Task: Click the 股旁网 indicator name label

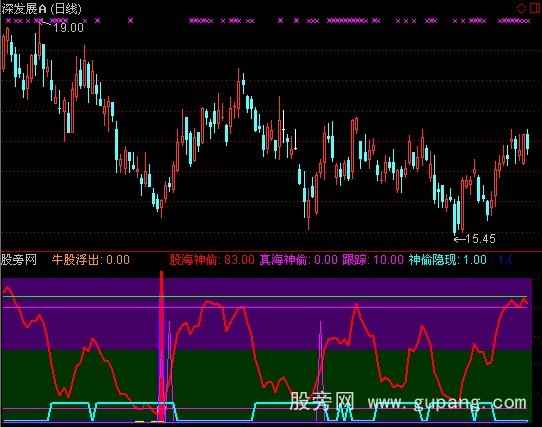Action: click(19, 259)
